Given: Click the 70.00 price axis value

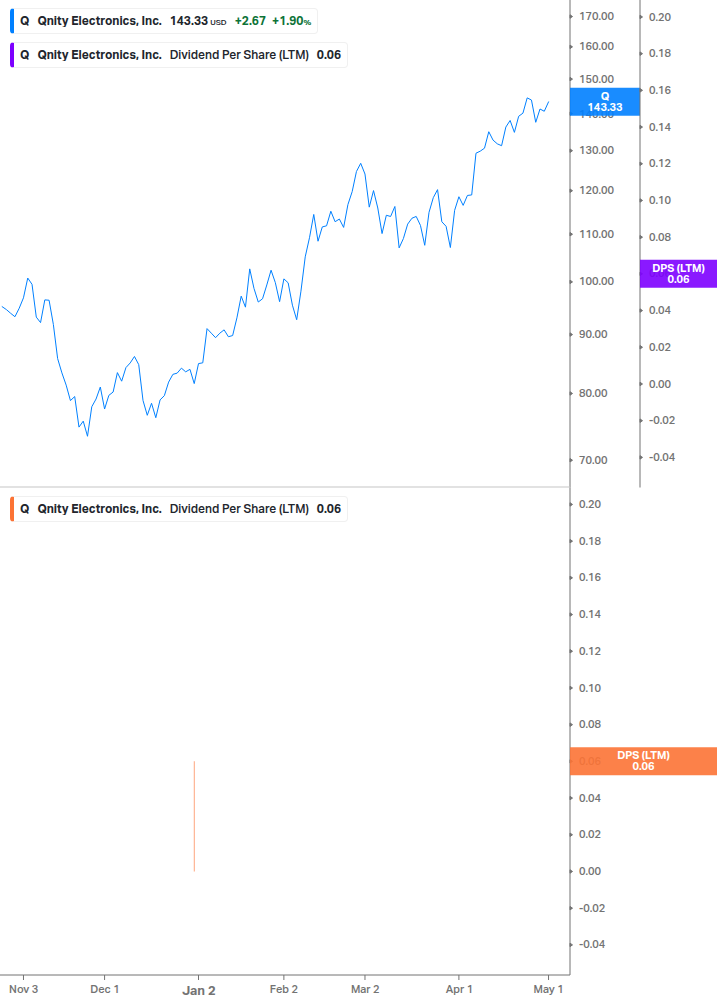Looking at the screenshot, I should 593,460.
